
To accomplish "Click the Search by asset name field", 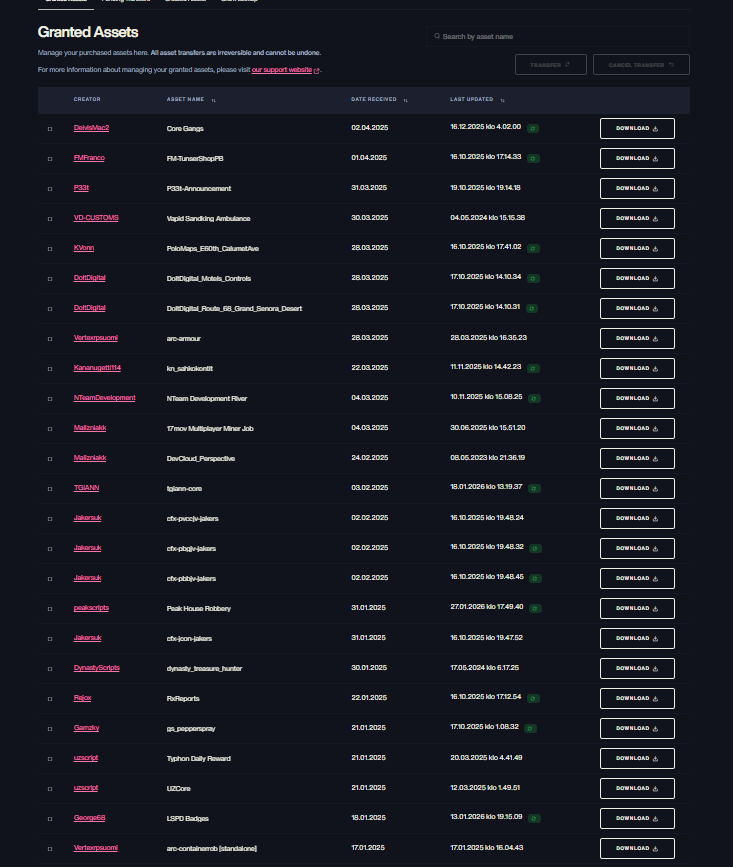I will (x=558, y=36).
